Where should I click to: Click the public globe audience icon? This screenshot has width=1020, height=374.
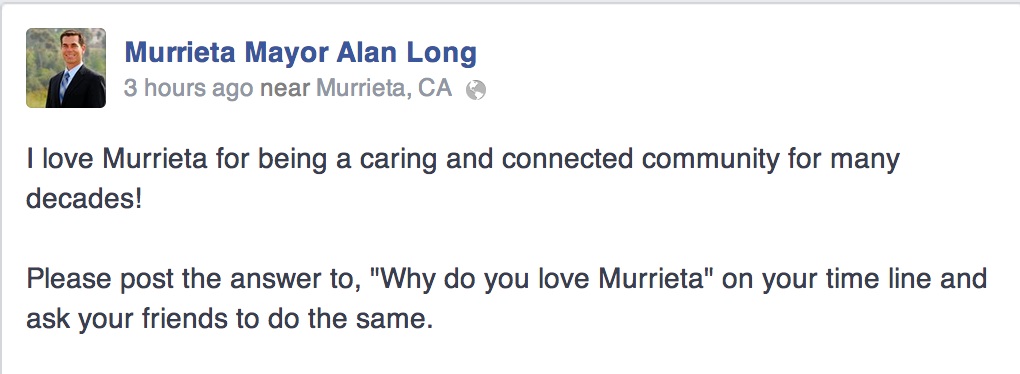pyautogui.click(x=476, y=90)
